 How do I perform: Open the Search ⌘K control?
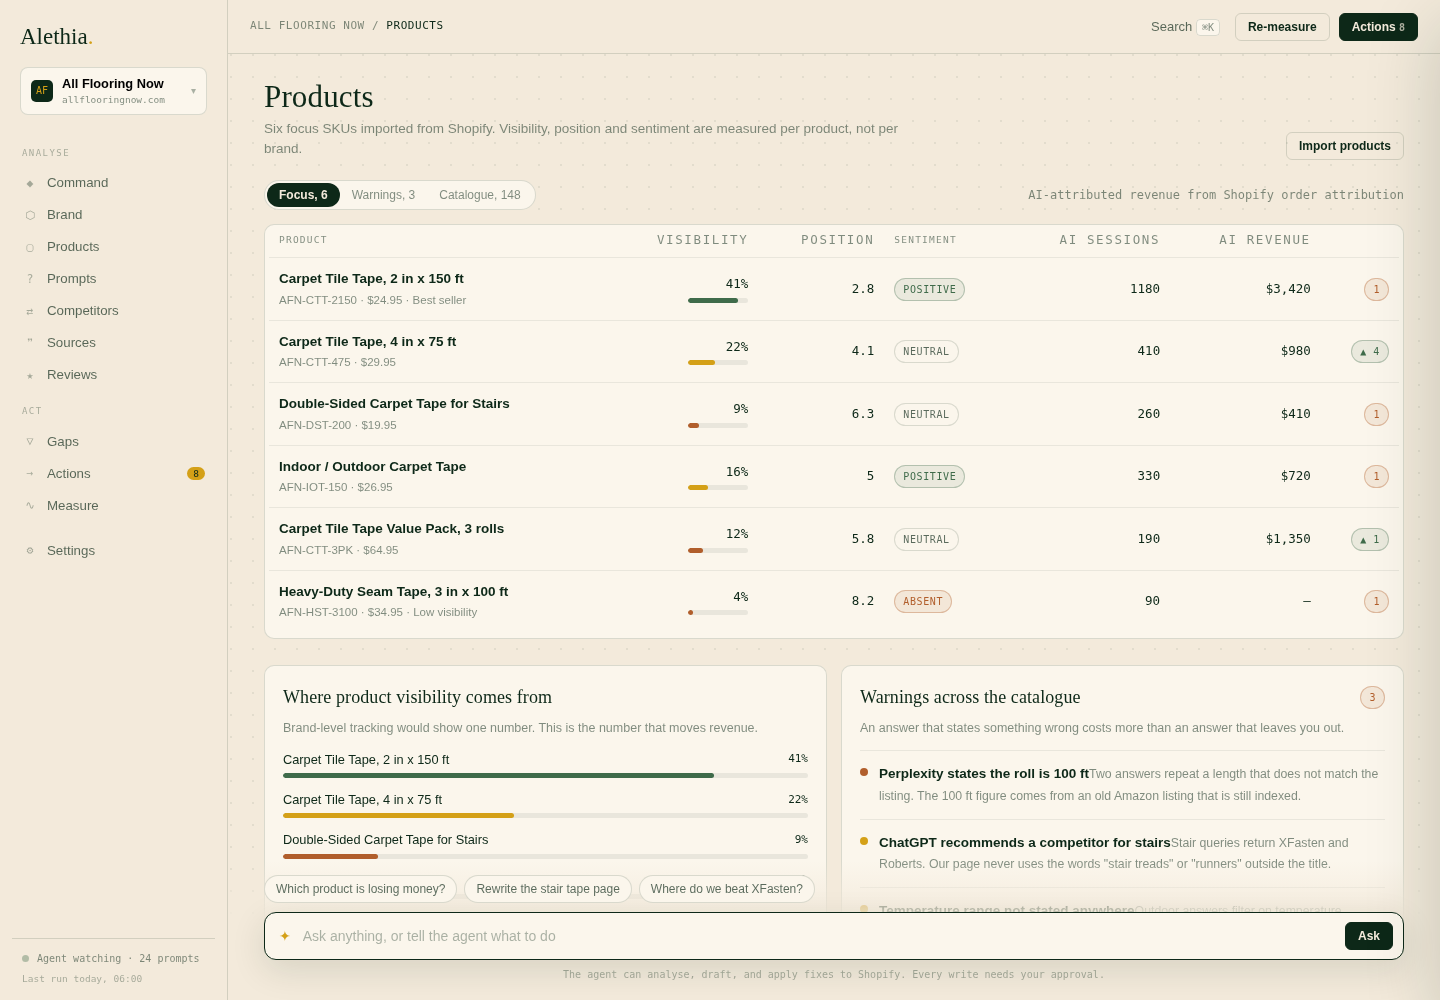click(1185, 27)
